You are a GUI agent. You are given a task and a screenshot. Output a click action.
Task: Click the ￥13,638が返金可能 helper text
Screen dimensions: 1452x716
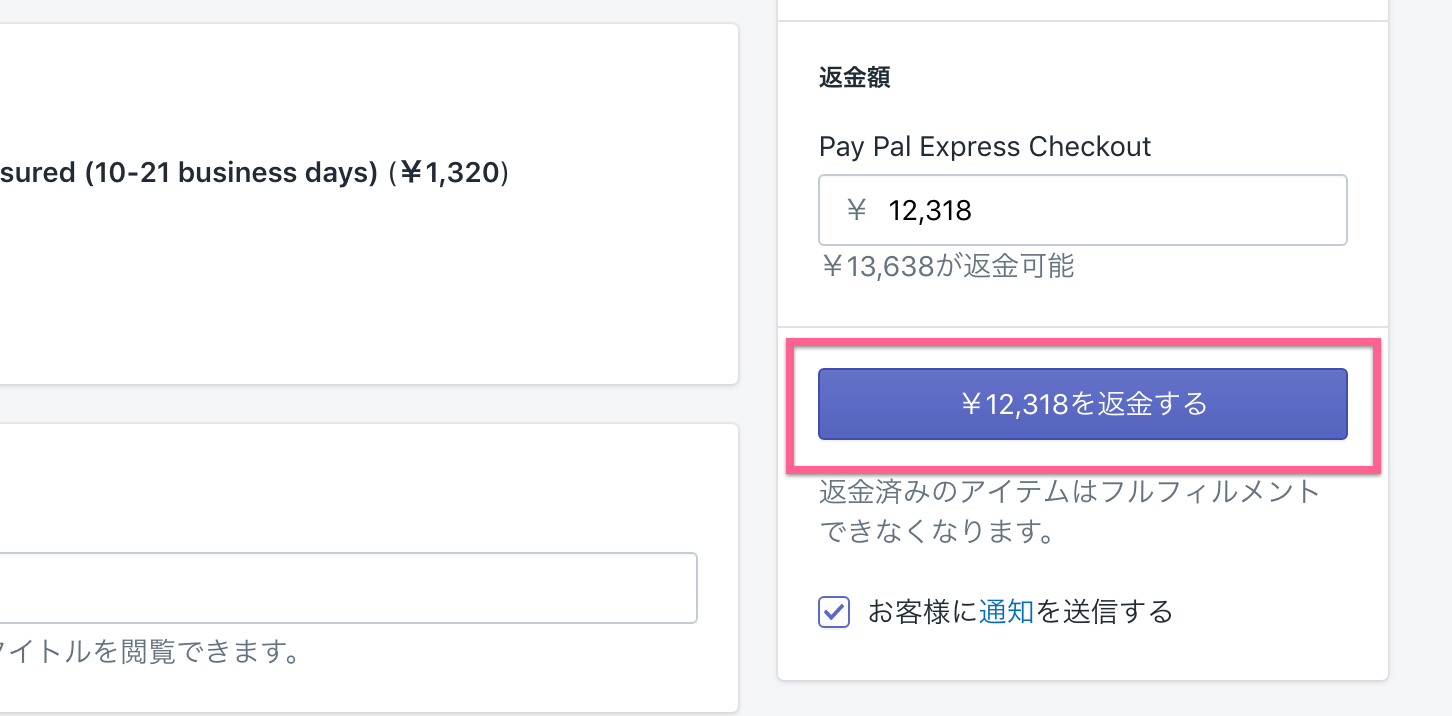(x=947, y=266)
